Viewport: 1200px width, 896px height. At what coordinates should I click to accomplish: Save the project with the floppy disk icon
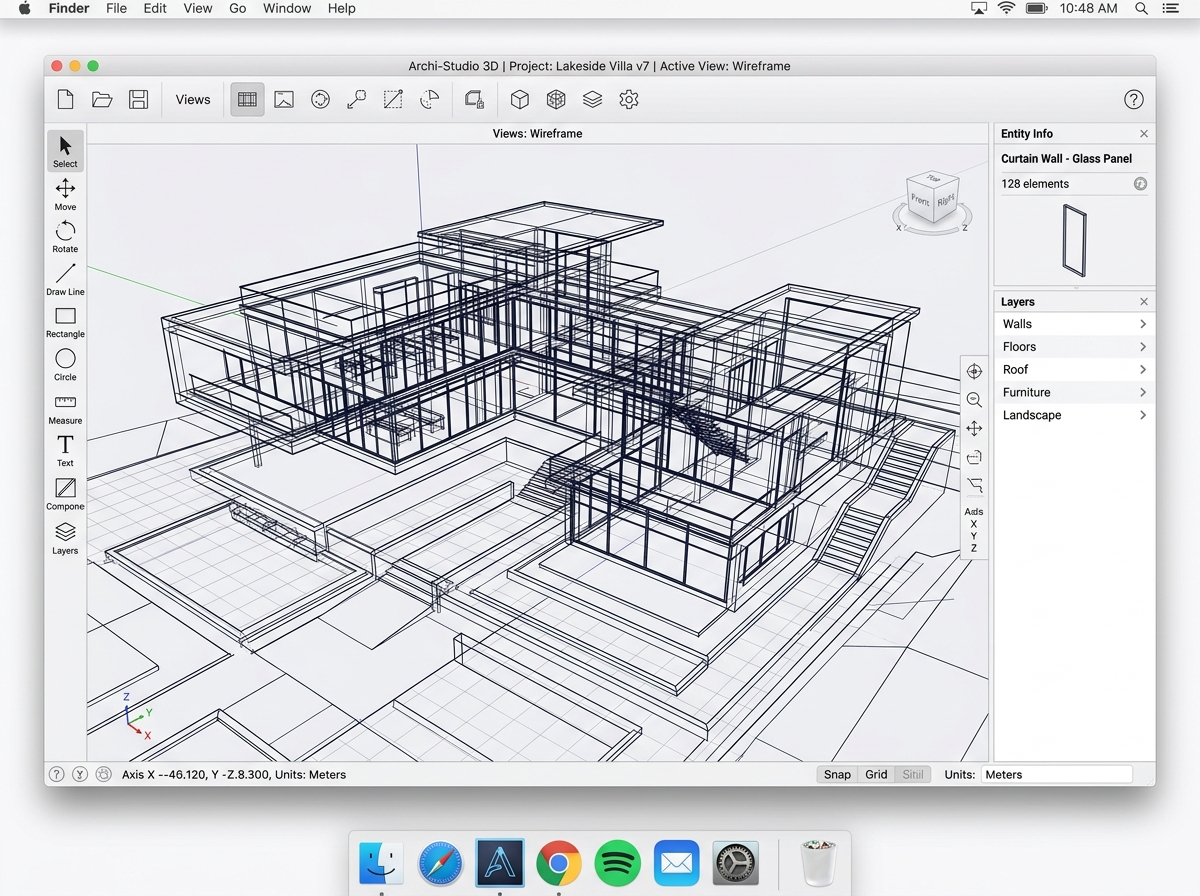(x=139, y=99)
